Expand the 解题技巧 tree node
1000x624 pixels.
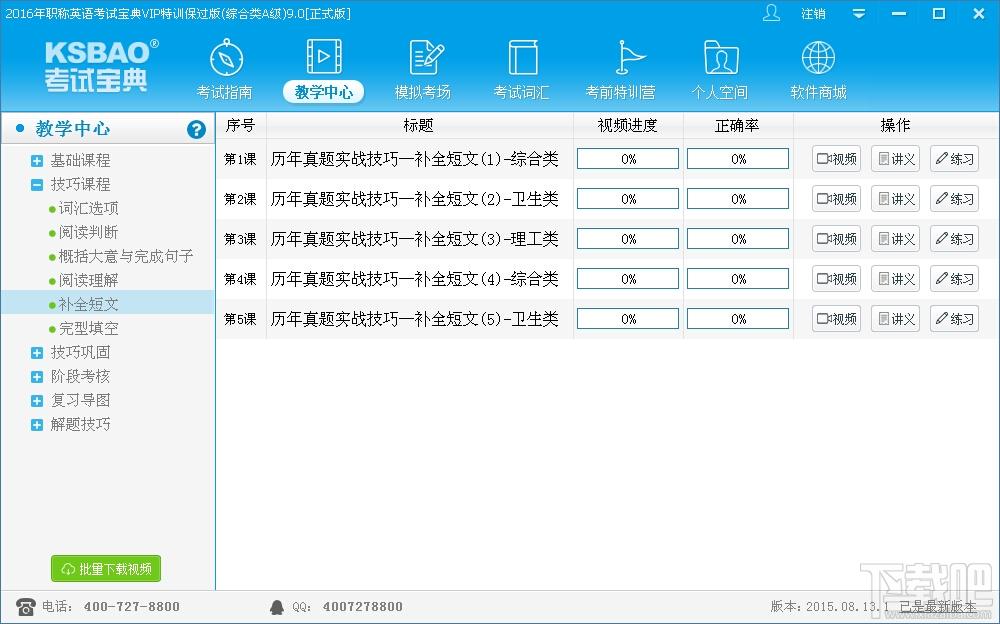37,425
